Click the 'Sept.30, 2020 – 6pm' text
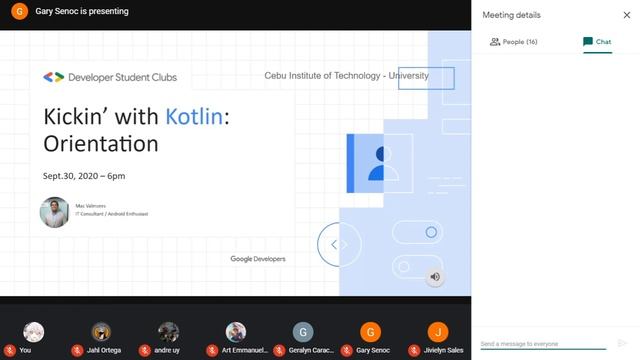 tap(84, 176)
